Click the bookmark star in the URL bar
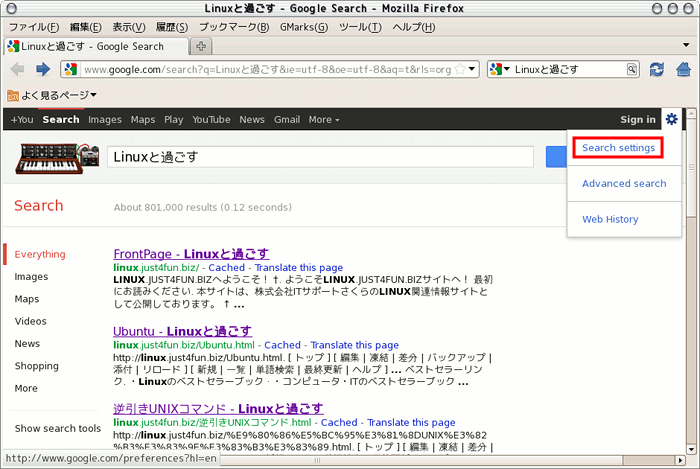This screenshot has width=700, height=469. click(460, 69)
